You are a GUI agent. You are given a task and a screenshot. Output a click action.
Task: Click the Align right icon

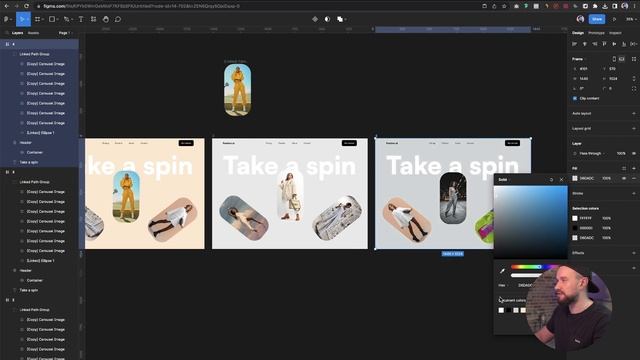(594, 44)
